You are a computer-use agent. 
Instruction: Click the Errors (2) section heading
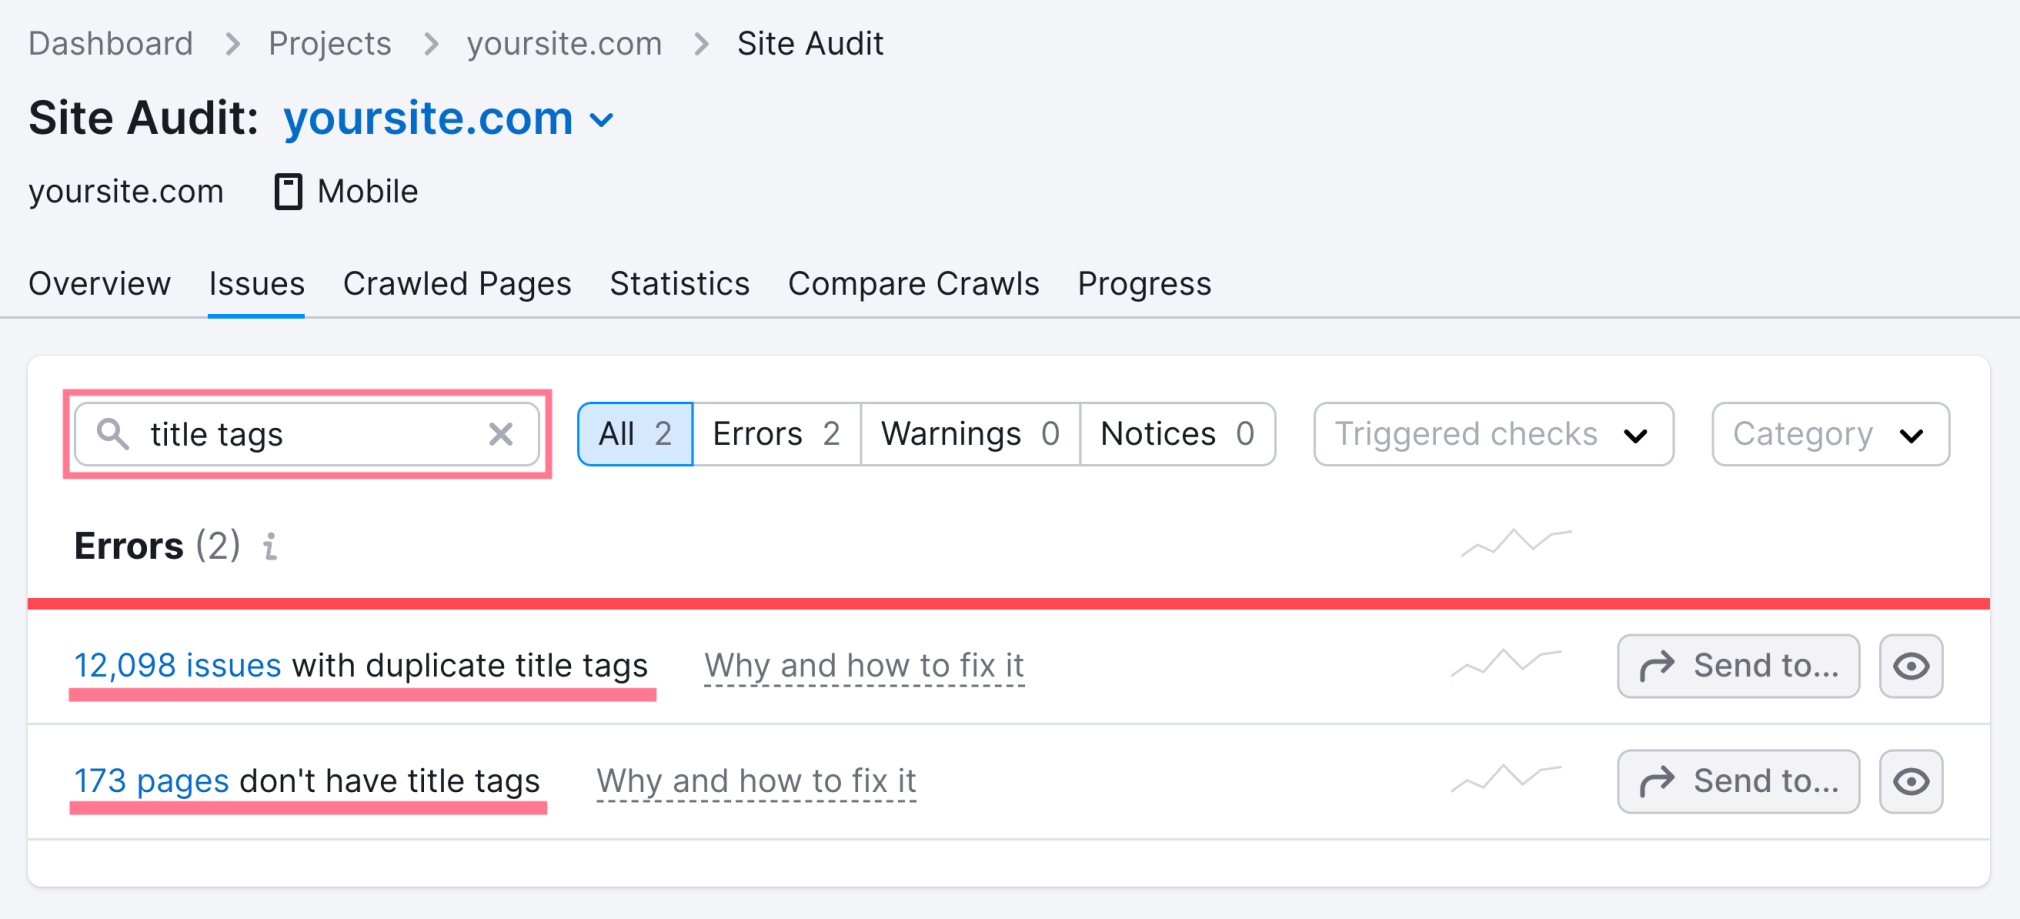pyautogui.click(x=157, y=546)
